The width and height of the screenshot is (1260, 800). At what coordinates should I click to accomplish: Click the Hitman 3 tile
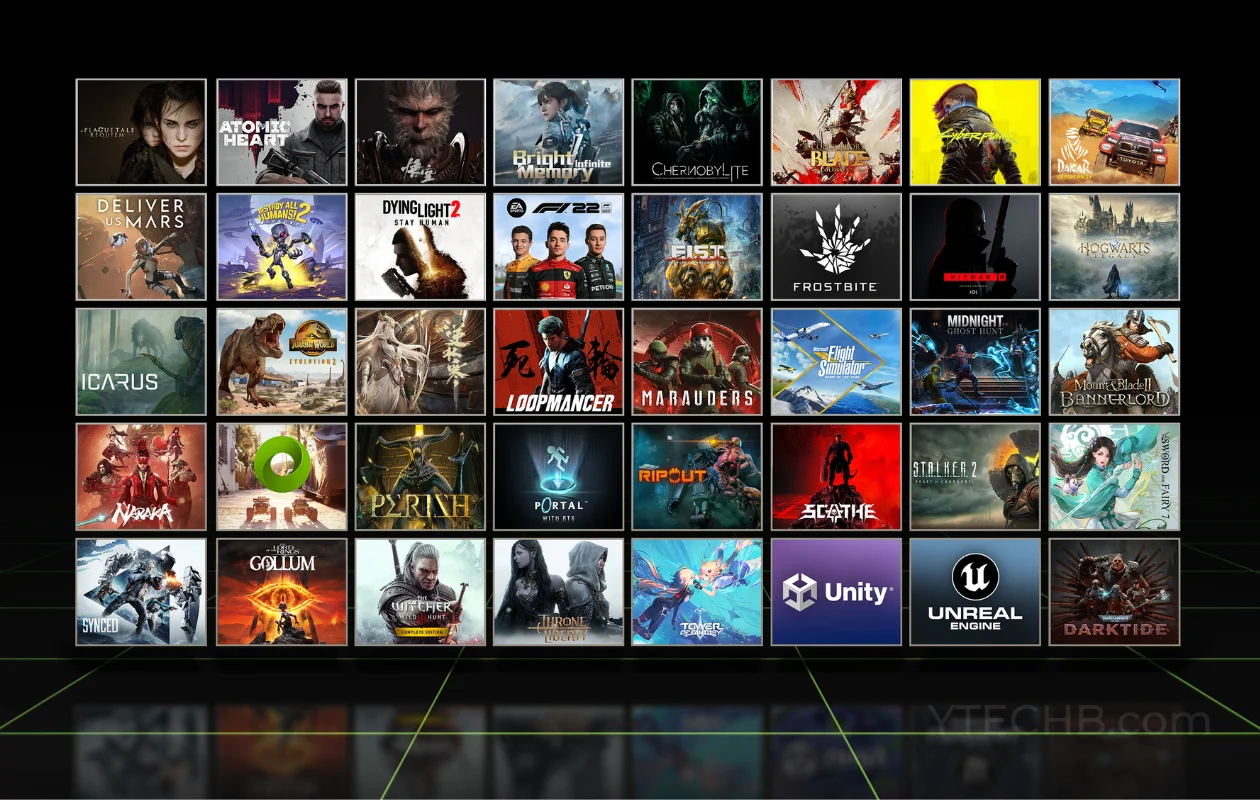(975, 247)
